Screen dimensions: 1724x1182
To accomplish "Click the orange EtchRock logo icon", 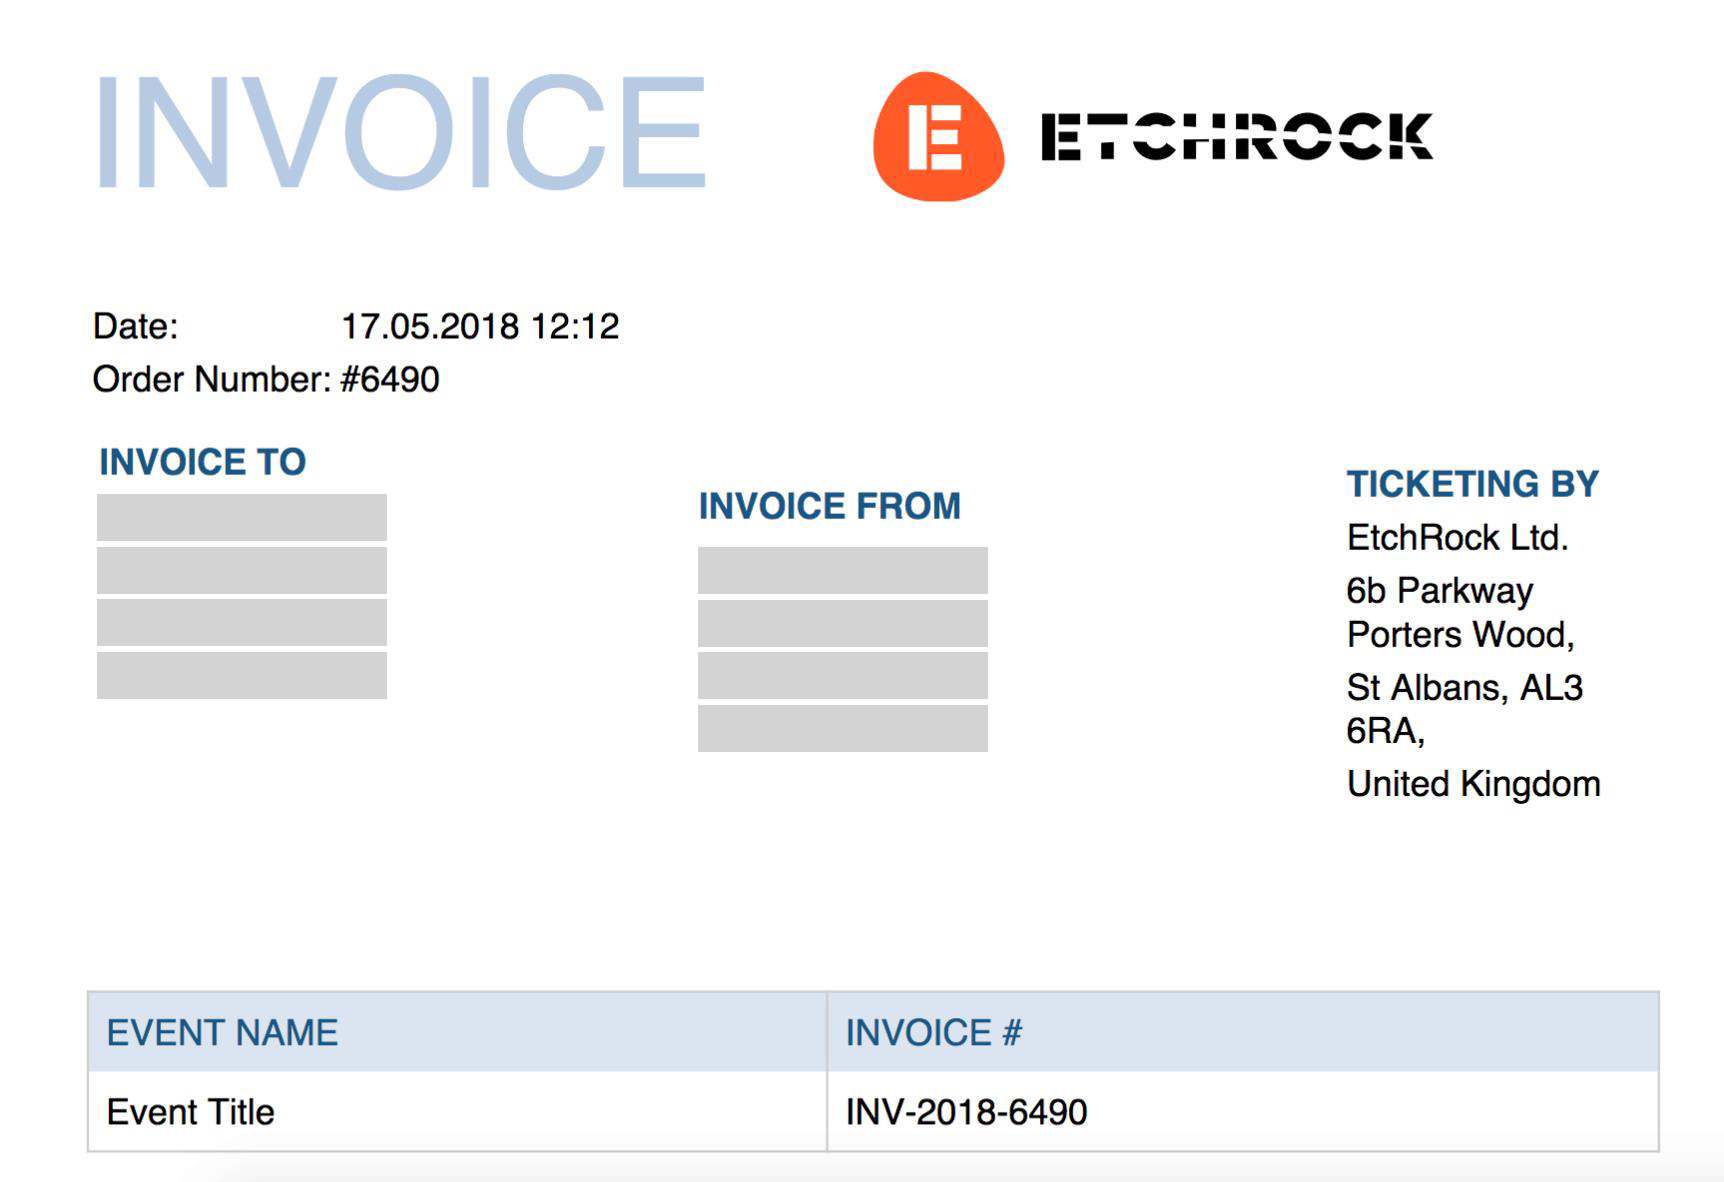I will (938, 136).
